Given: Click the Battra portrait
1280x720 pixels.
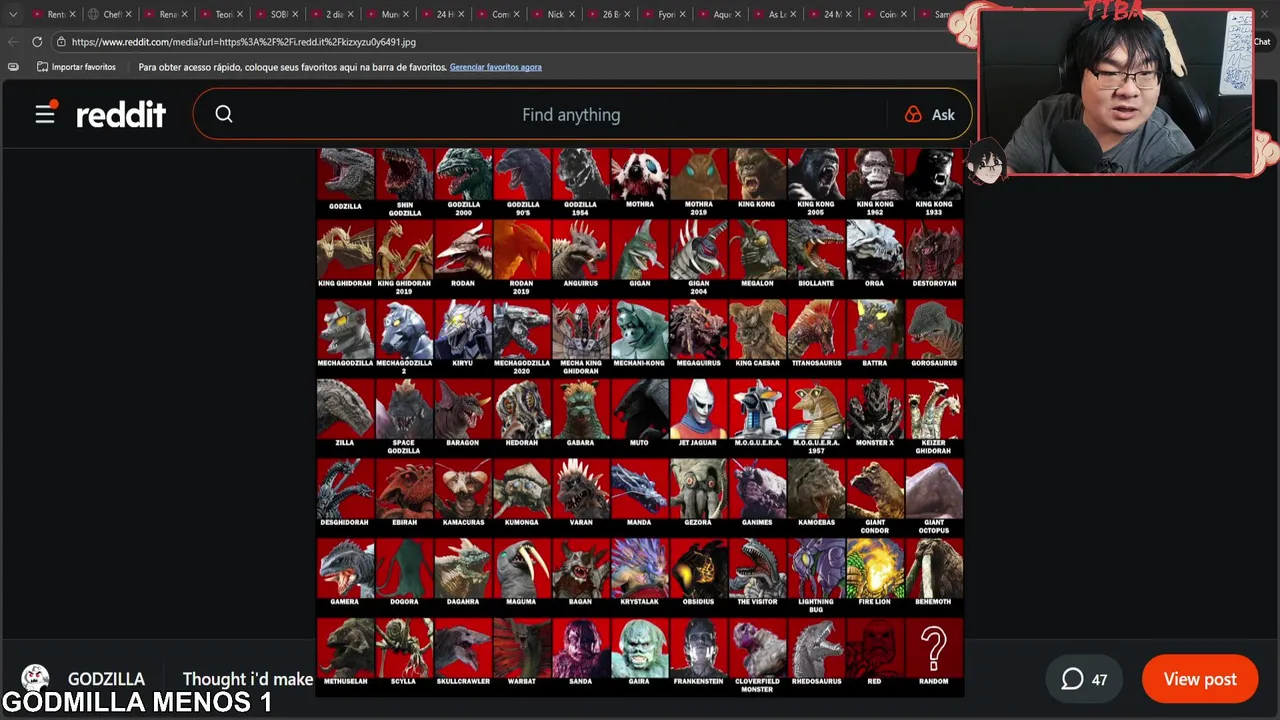Looking at the screenshot, I should (x=875, y=329).
